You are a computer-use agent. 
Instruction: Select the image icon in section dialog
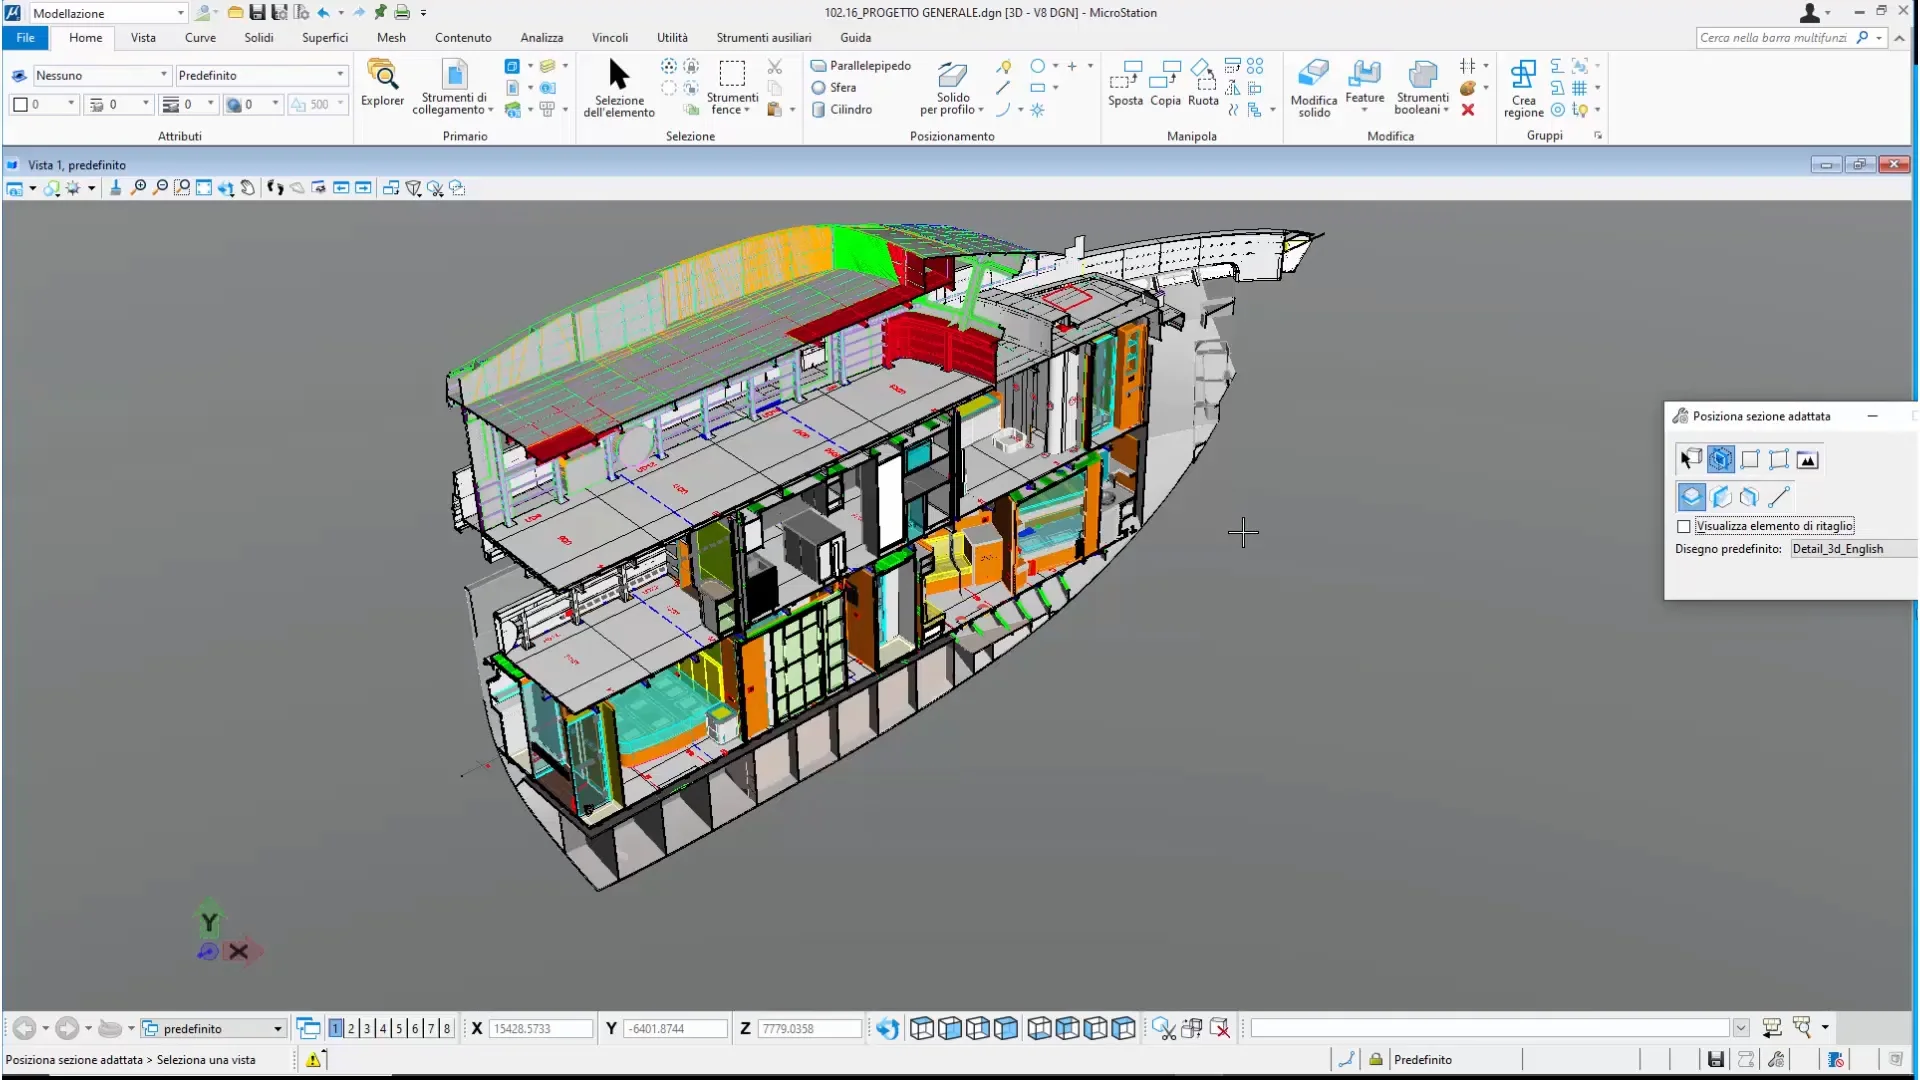pyautogui.click(x=1807, y=460)
